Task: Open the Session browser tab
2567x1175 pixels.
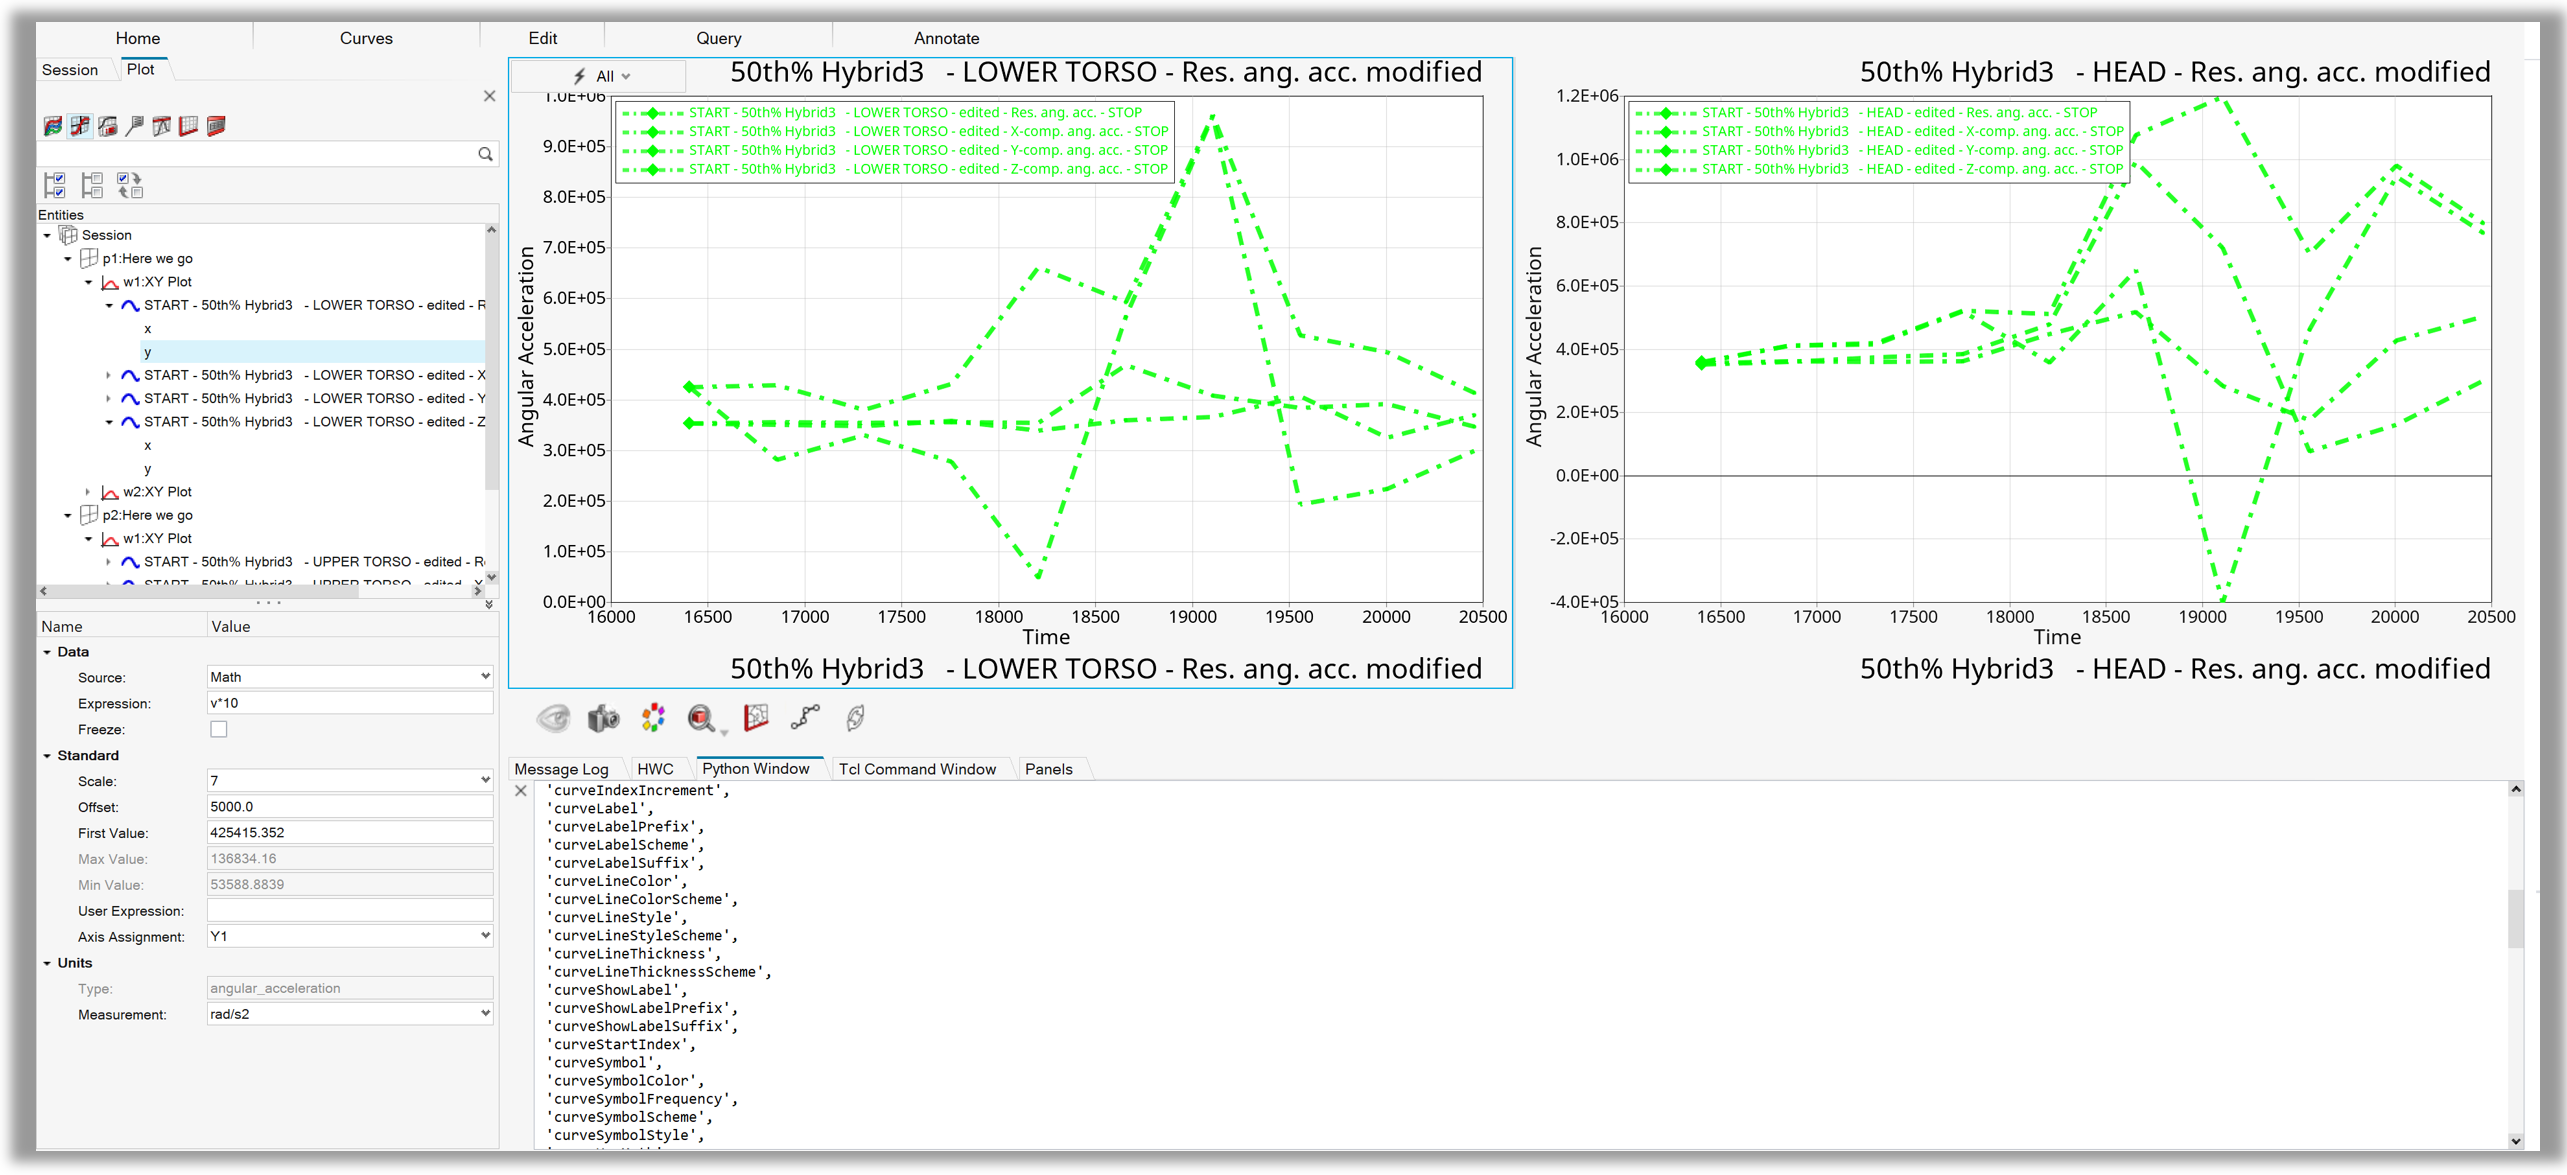Action: (x=70, y=70)
